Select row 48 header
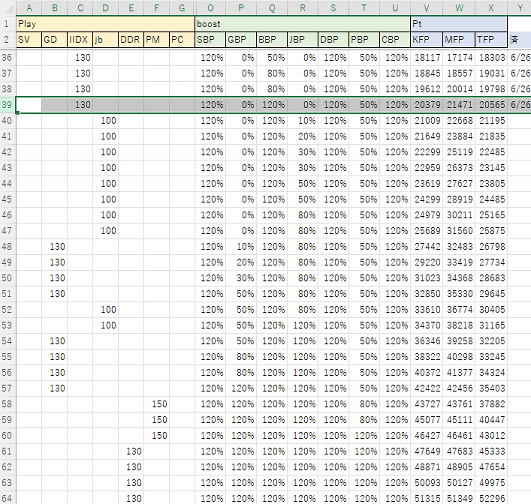Viewport: 531px width, 504px height. (7, 247)
